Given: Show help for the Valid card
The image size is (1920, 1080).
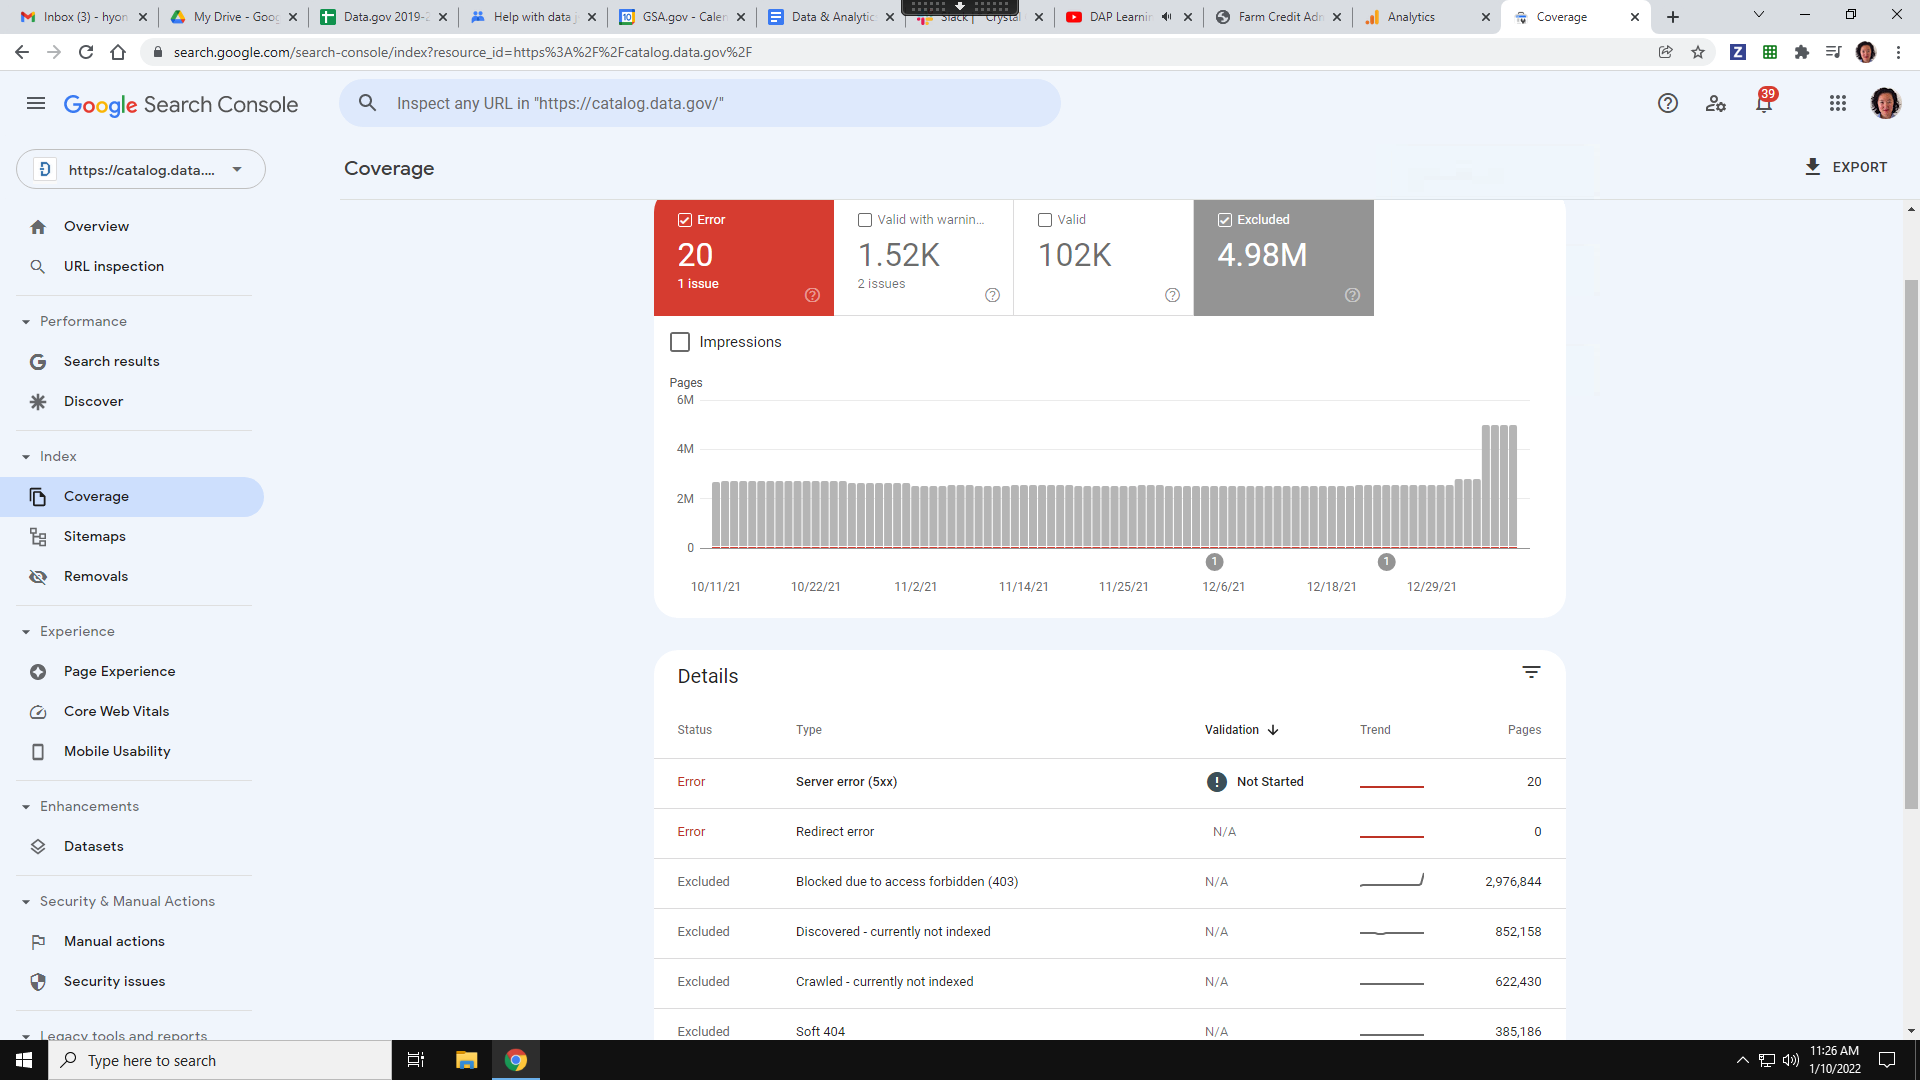Looking at the screenshot, I should click(x=1172, y=295).
